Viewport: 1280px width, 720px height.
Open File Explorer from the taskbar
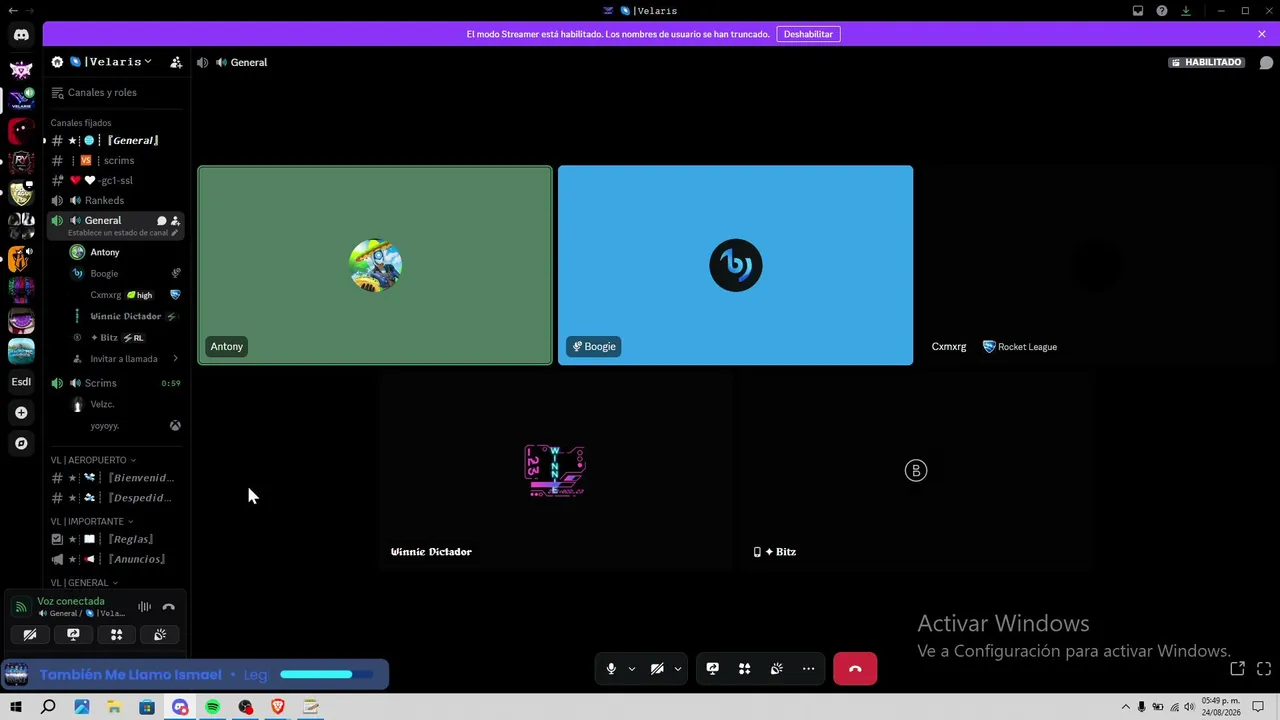[x=114, y=707]
